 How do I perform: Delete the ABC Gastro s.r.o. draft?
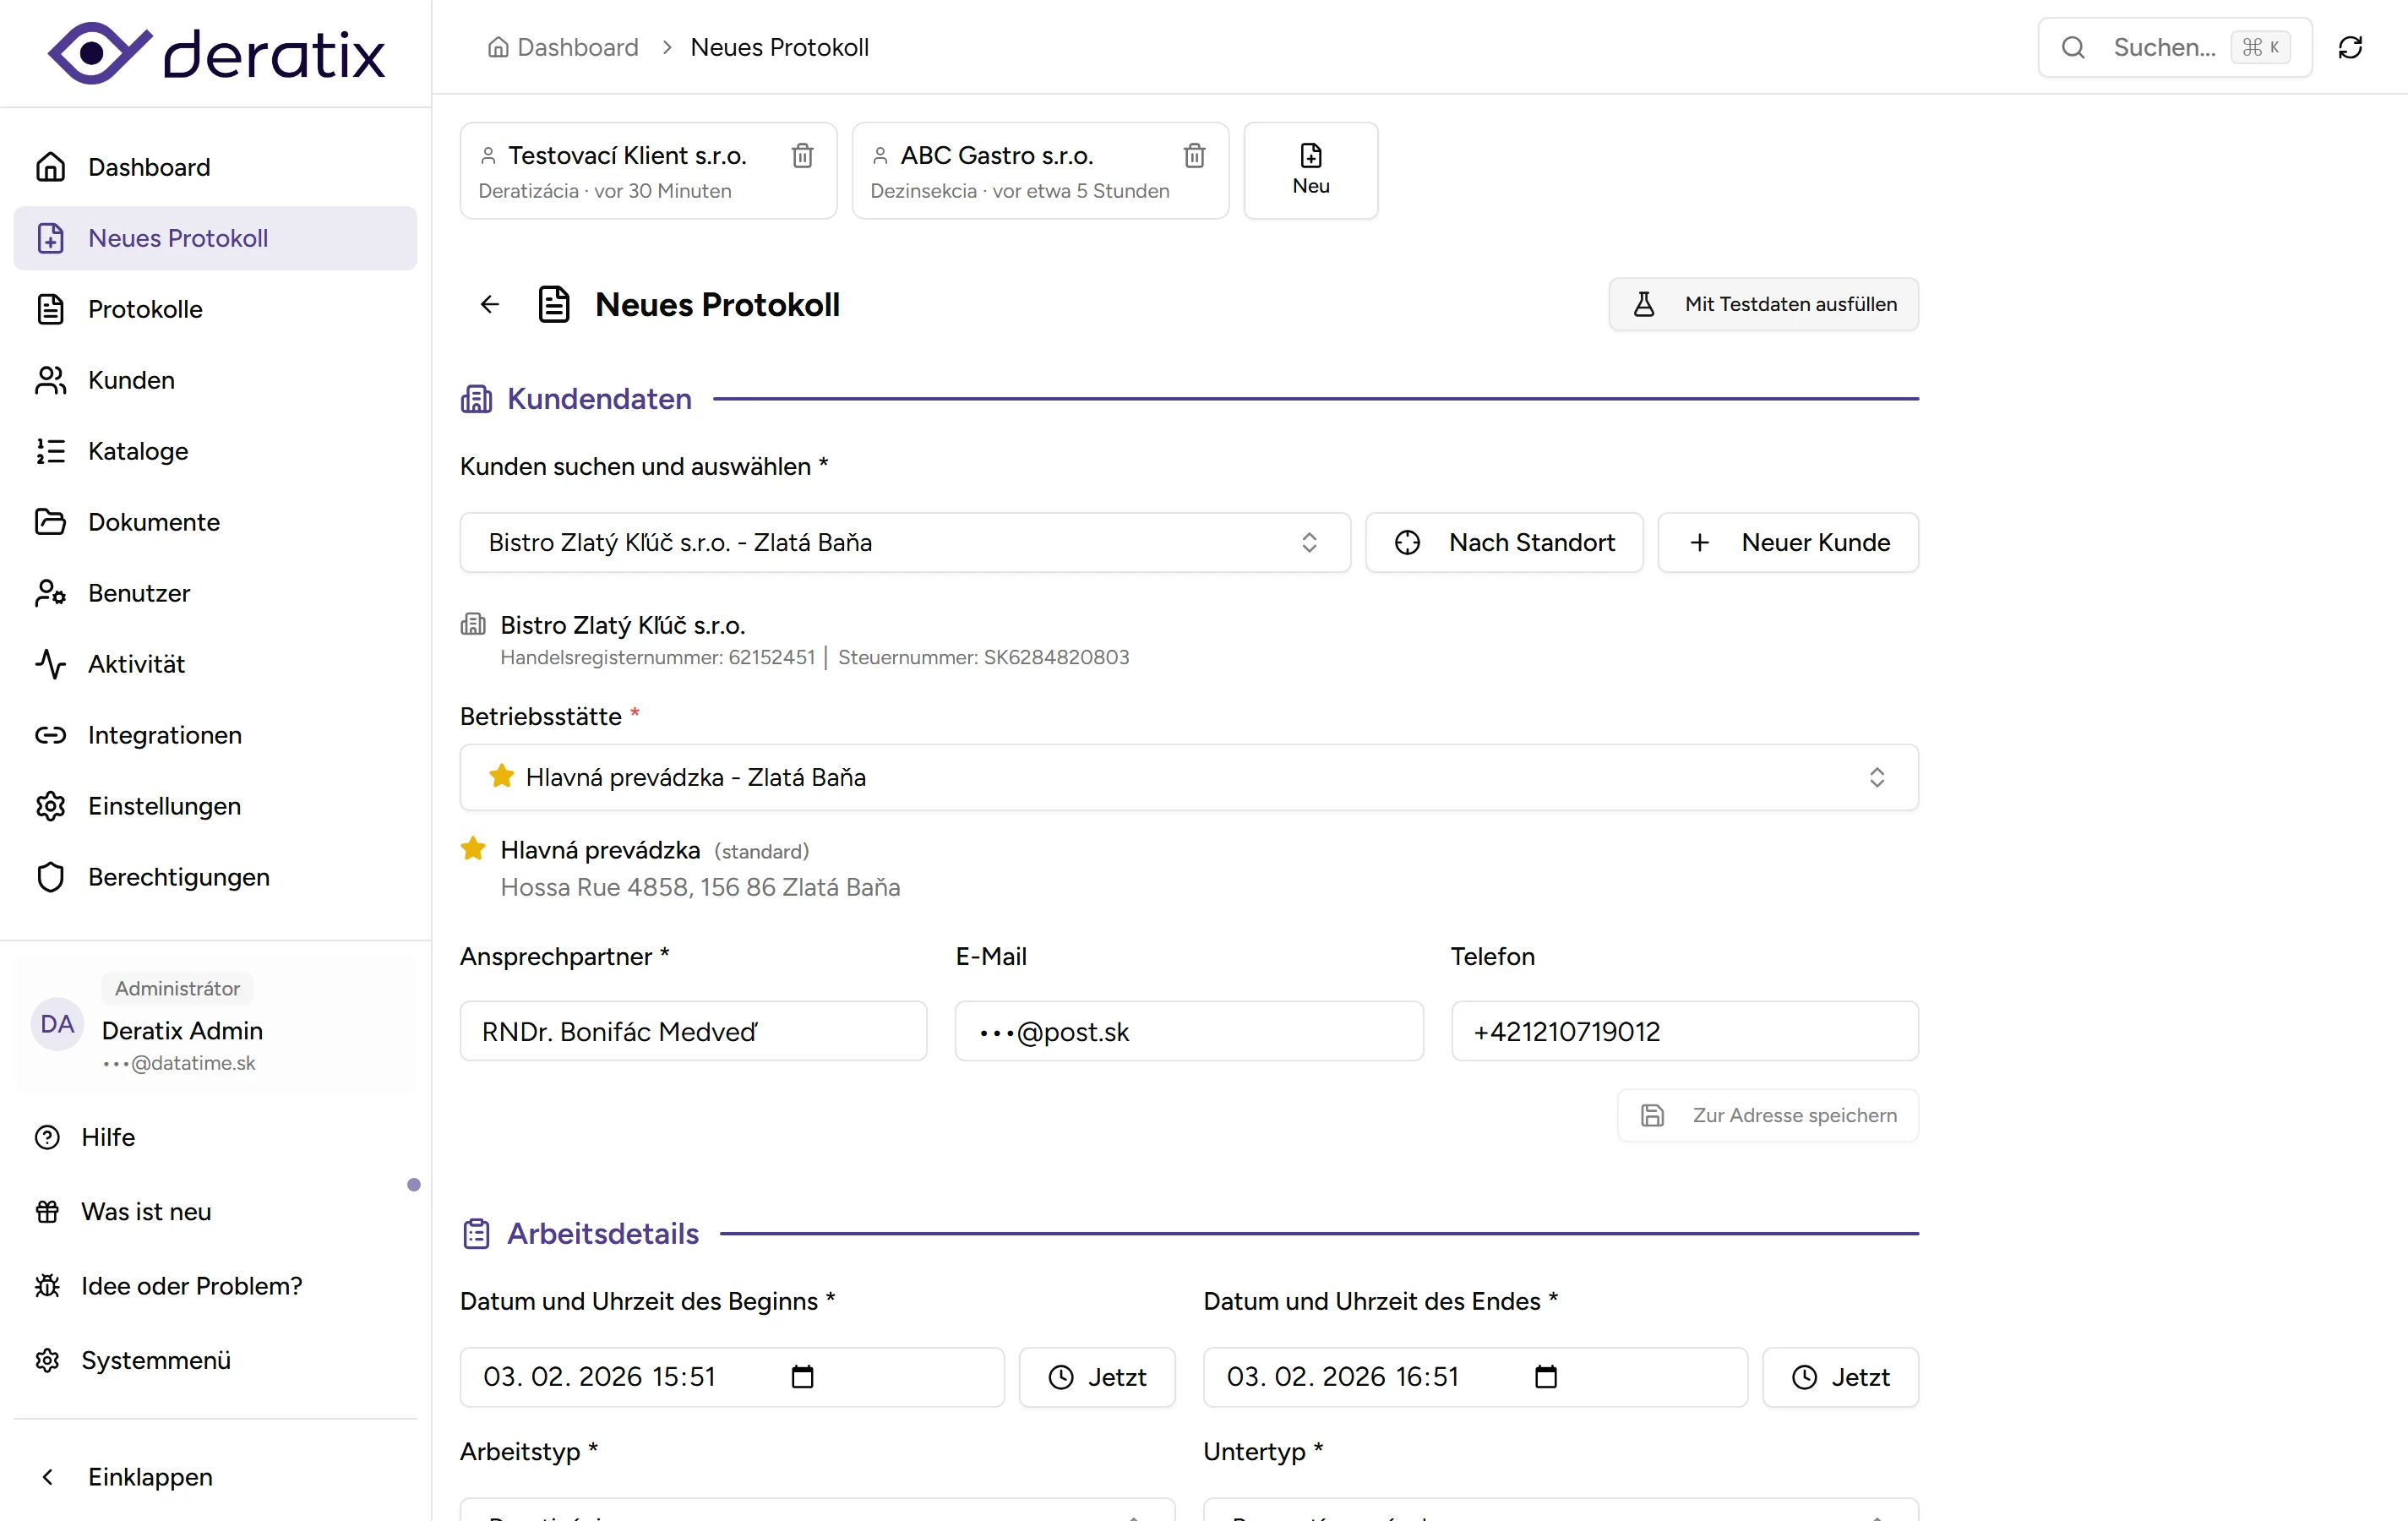1194,156
